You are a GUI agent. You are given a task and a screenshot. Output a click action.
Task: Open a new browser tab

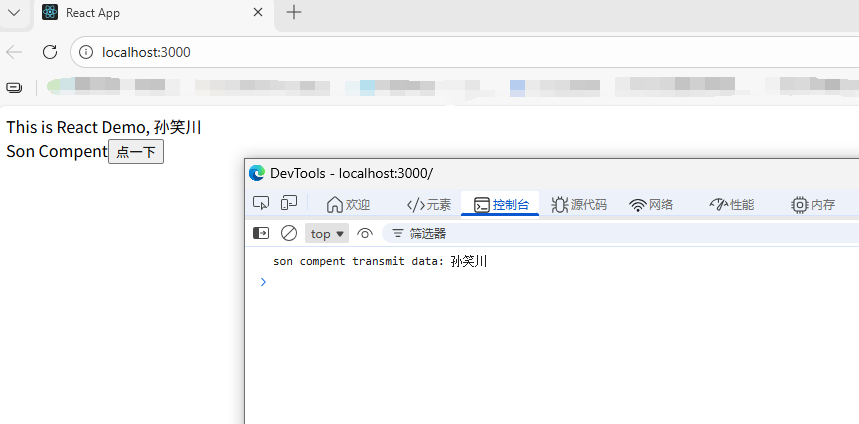tap(294, 12)
